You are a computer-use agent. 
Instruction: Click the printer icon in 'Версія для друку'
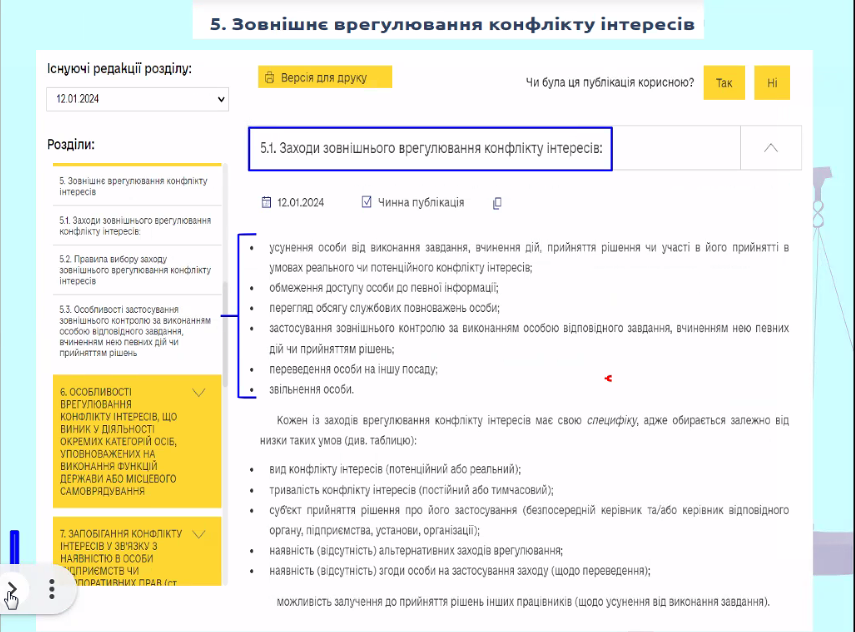tap(268, 78)
